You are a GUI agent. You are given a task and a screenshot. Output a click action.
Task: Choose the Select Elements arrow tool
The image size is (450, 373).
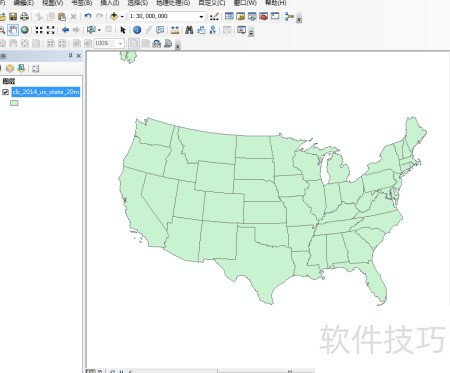coord(123,30)
